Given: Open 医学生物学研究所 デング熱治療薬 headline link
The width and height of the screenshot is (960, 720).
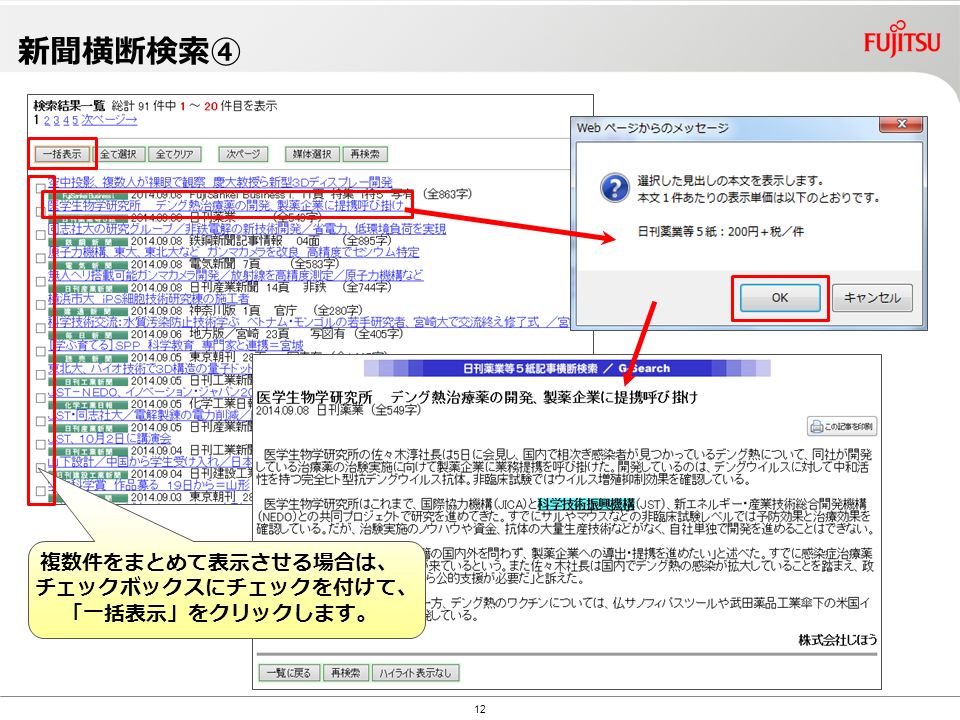Looking at the screenshot, I should pos(226,206).
